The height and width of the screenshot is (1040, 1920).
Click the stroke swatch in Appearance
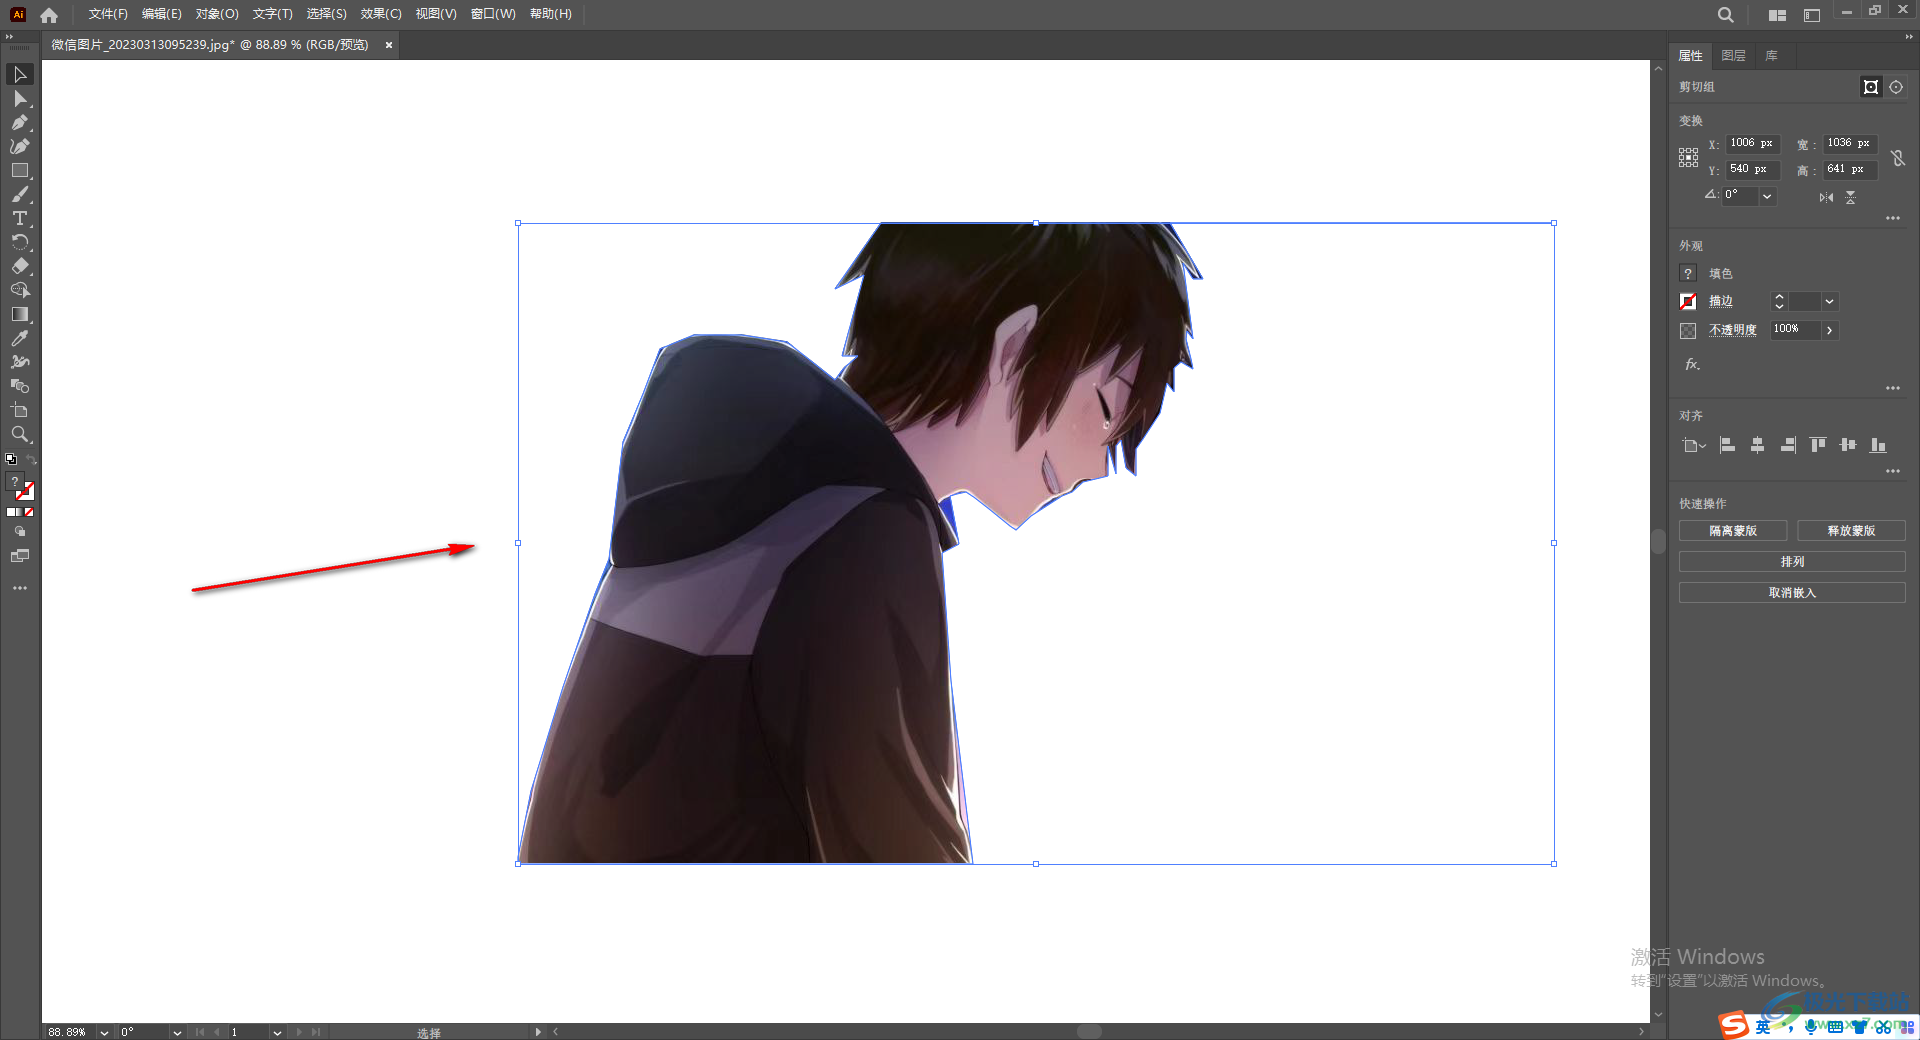pyautogui.click(x=1688, y=301)
